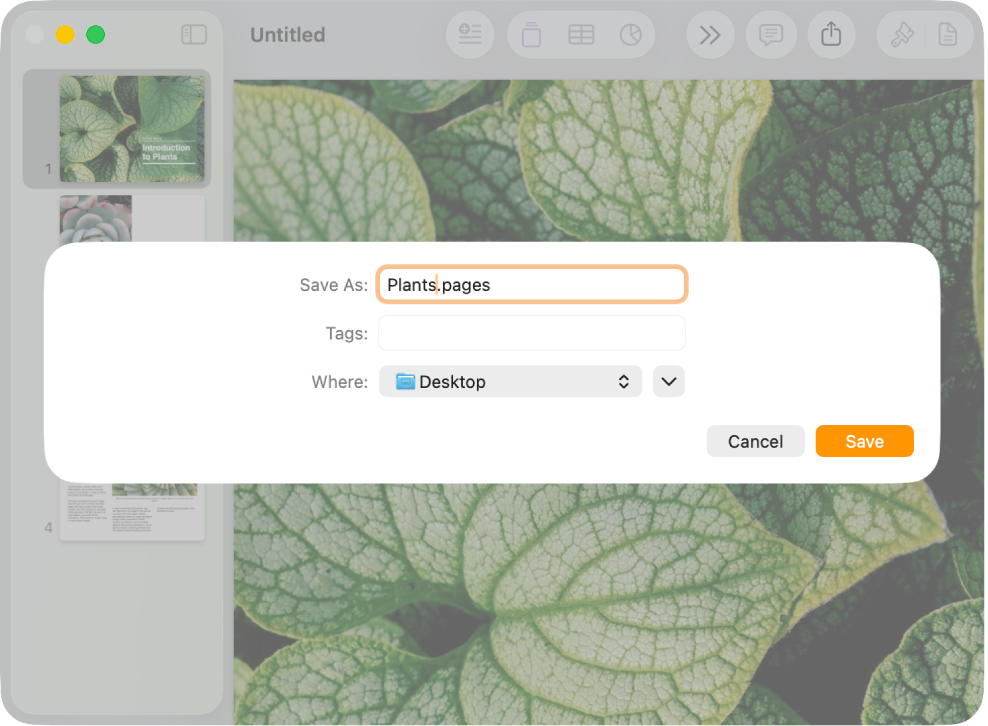The image size is (988, 726).
Task: Open the Insert menu icon in toolbar
Action: [469, 34]
